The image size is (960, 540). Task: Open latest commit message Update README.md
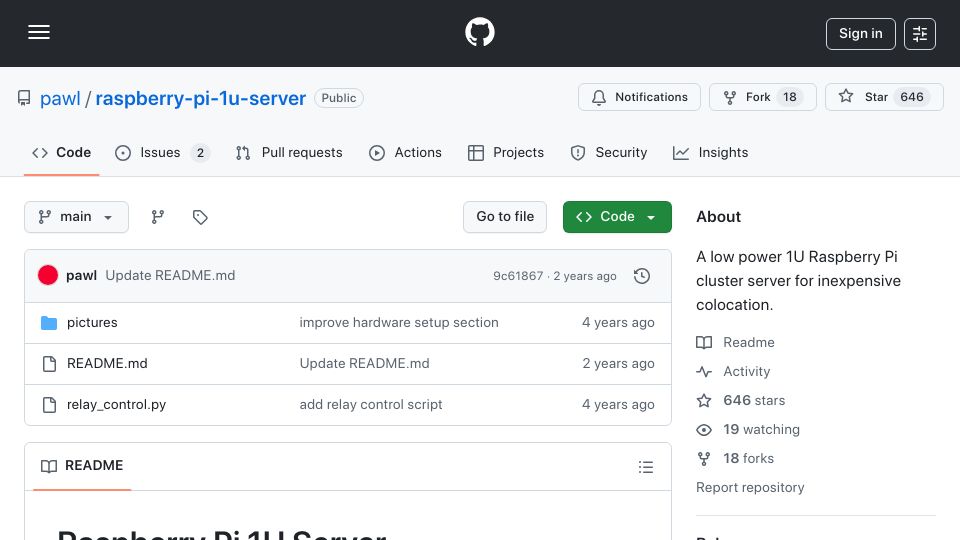(x=170, y=276)
